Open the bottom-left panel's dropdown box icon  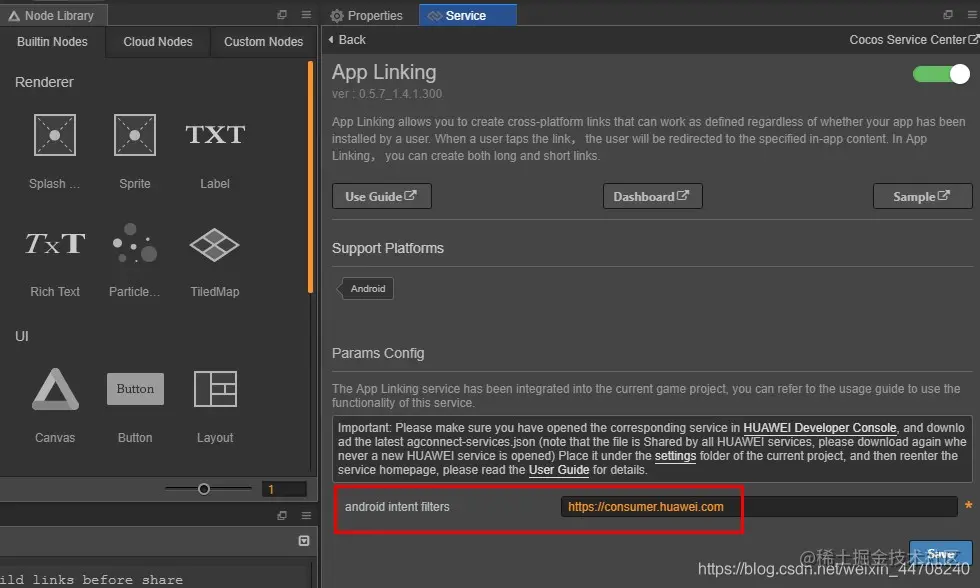(304, 541)
